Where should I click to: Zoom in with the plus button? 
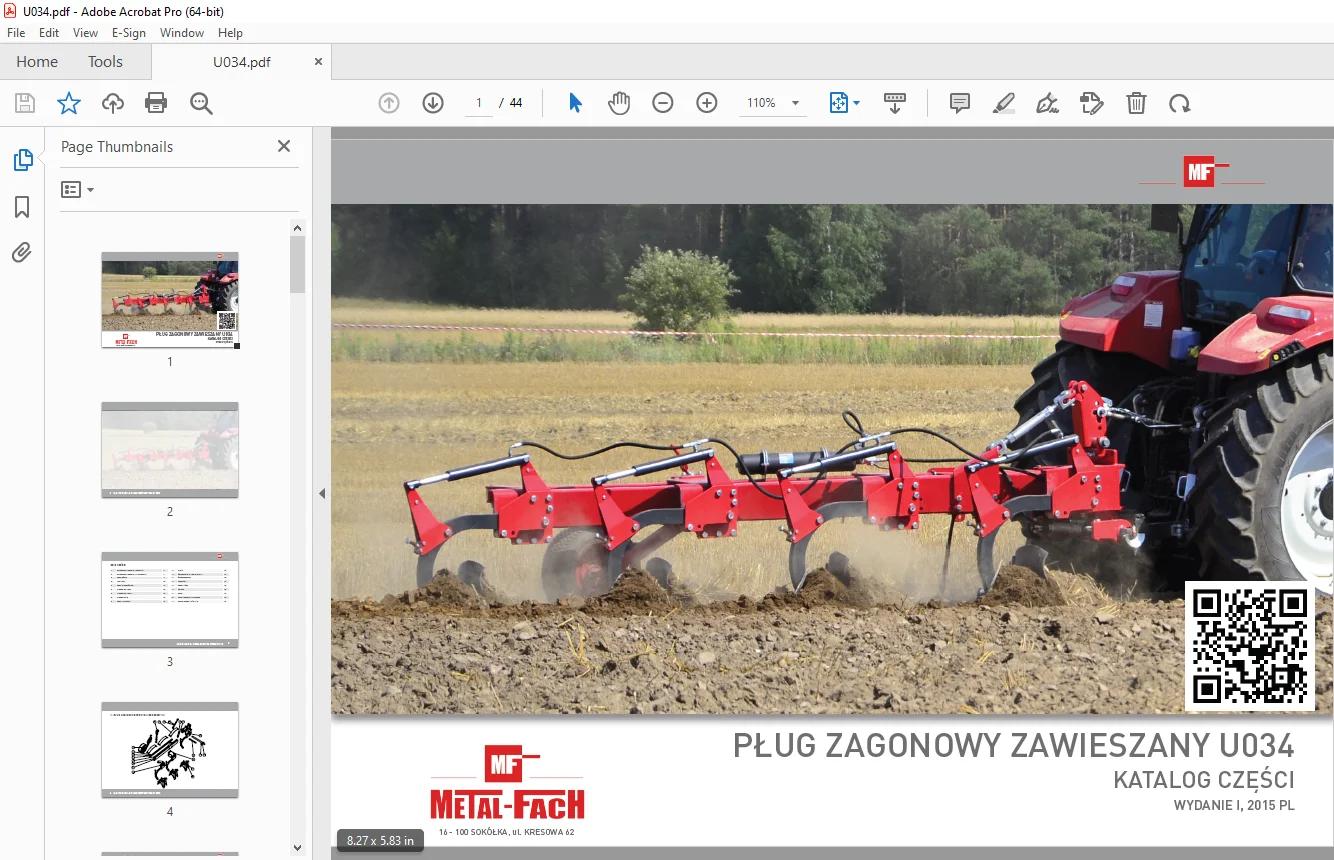pos(707,103)
